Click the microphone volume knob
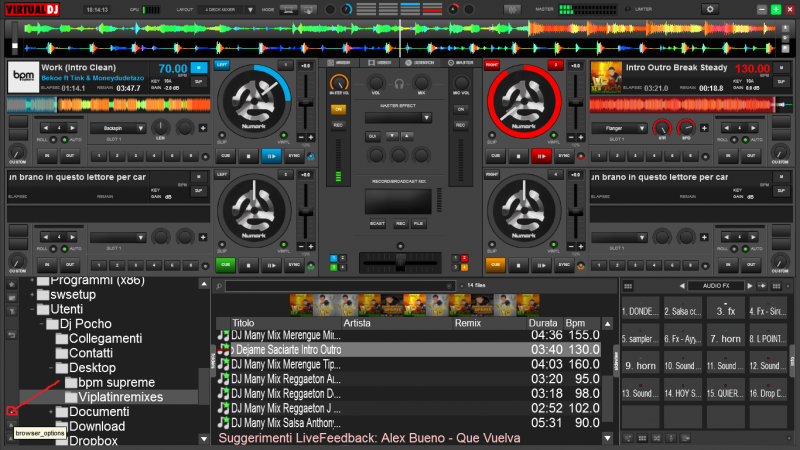Screen dimensions: 800x450 click(x=461, y=83)
